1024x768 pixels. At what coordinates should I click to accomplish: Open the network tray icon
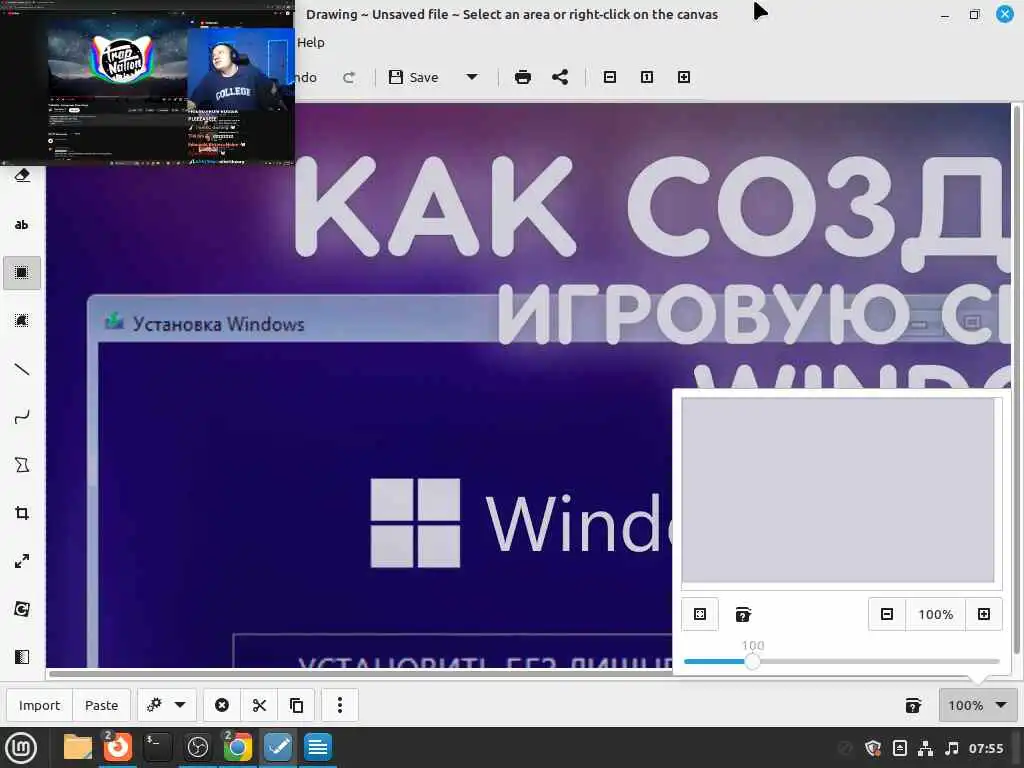925,748
